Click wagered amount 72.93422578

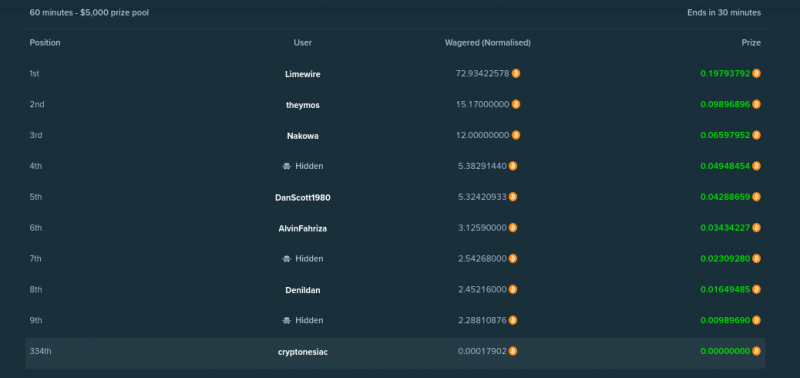point(482,73)
